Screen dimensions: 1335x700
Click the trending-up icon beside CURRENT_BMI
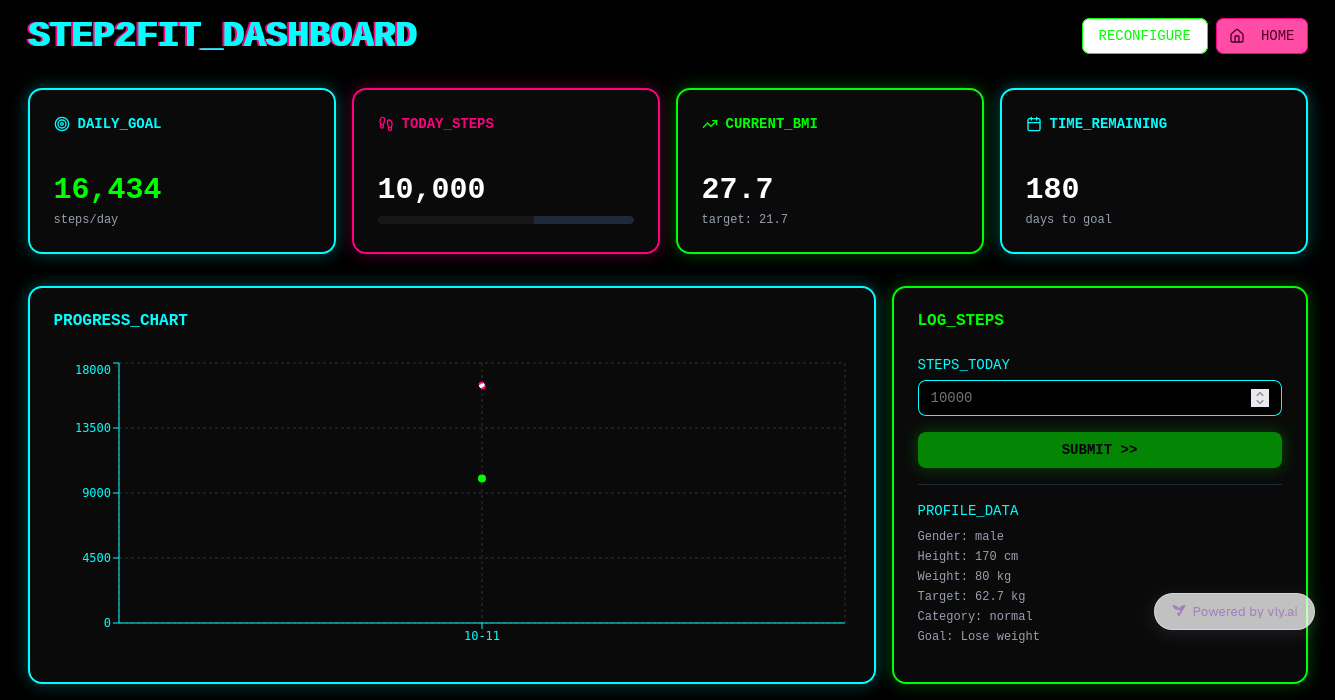[710, 124]
